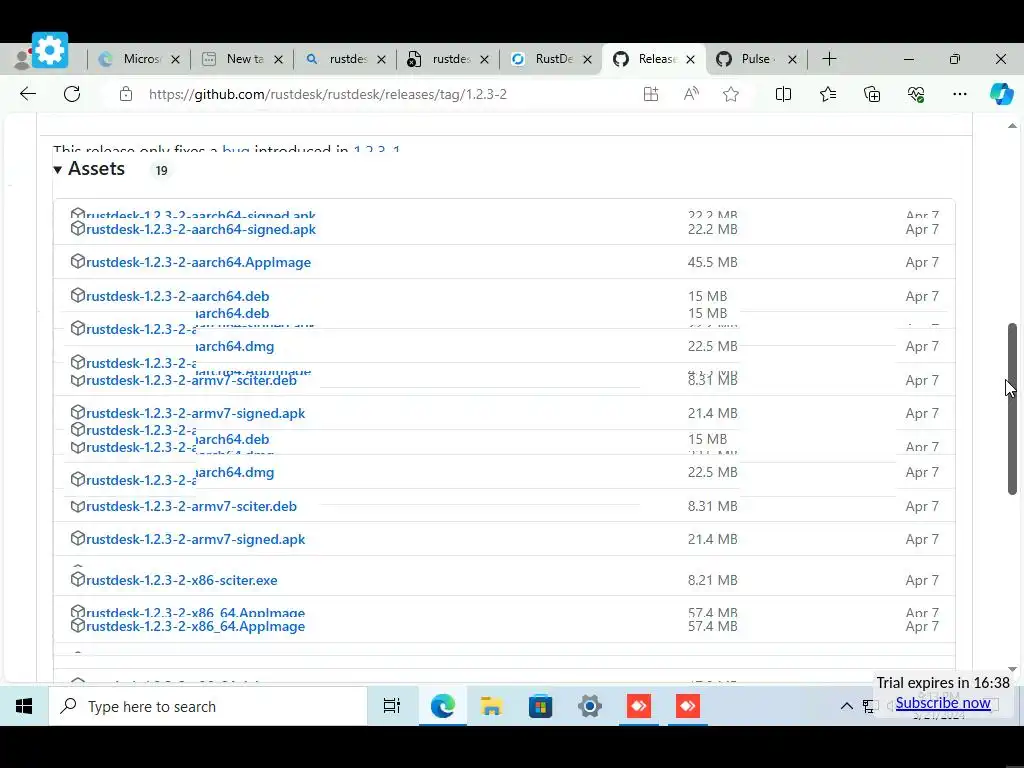Show hidden system tray icons
The width and height of the screenshot is (1024, 768).
tap(846, 706)
